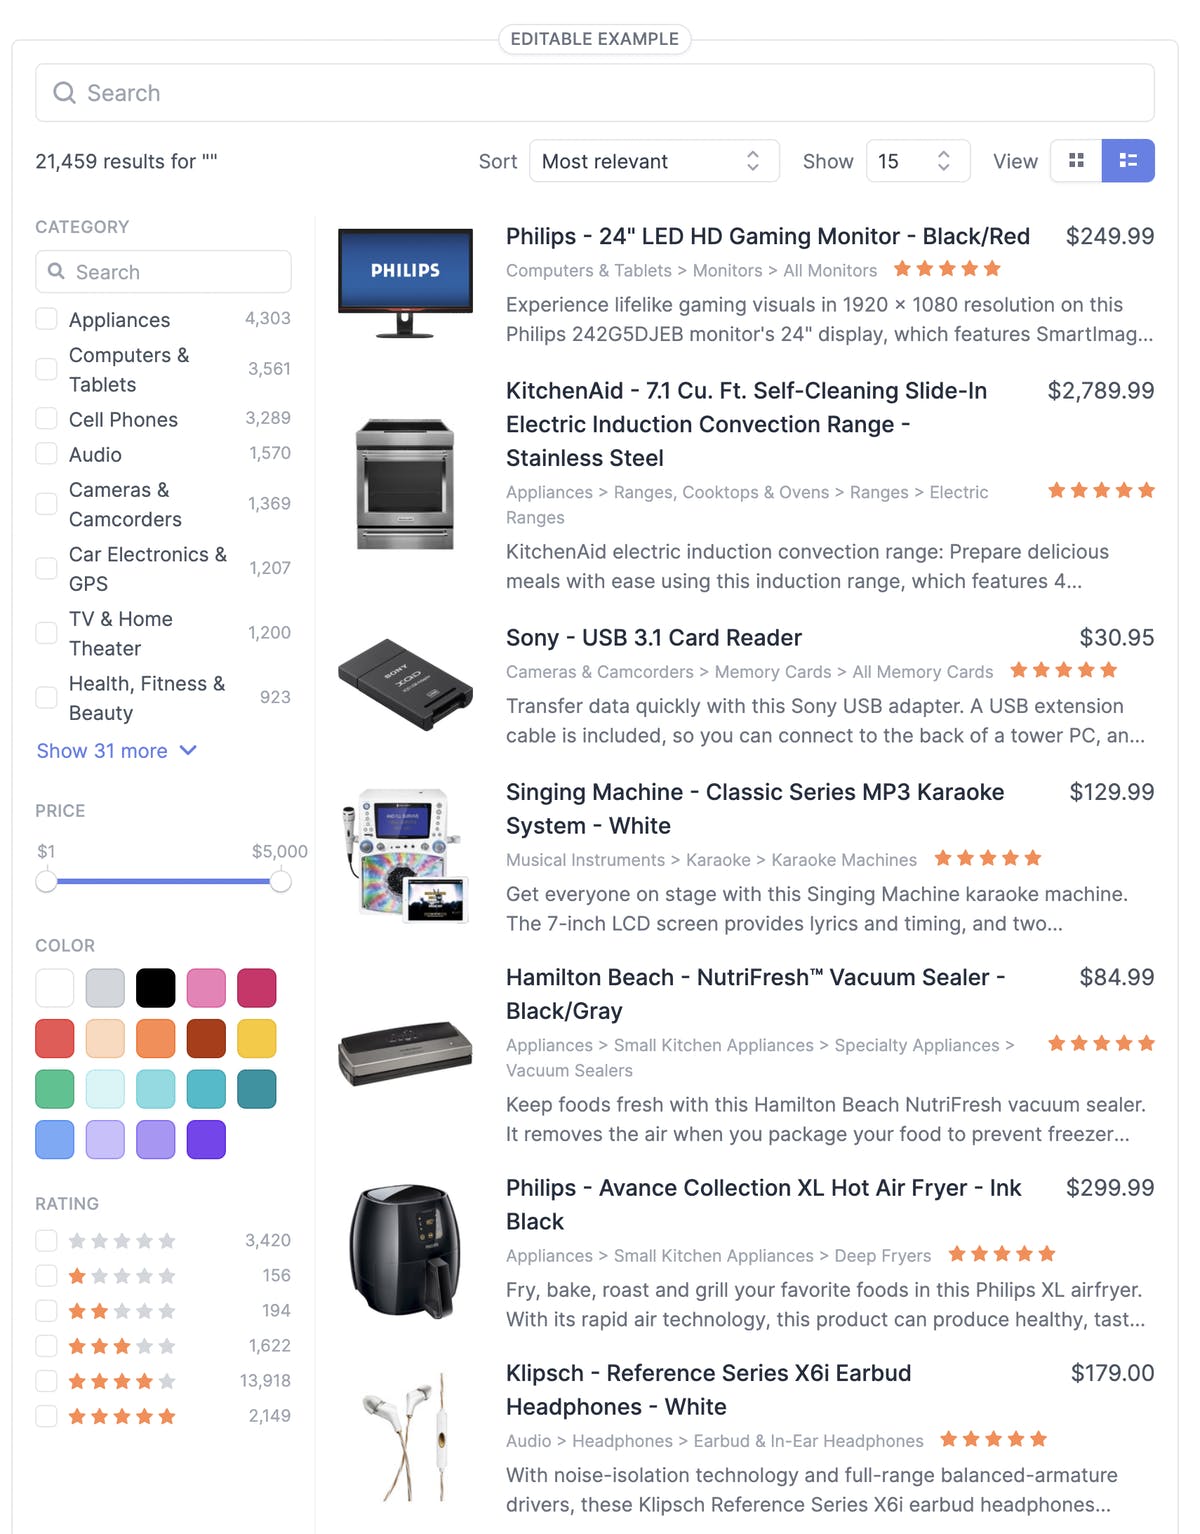Open the Show 15 results dropdown

click(918, 161)
